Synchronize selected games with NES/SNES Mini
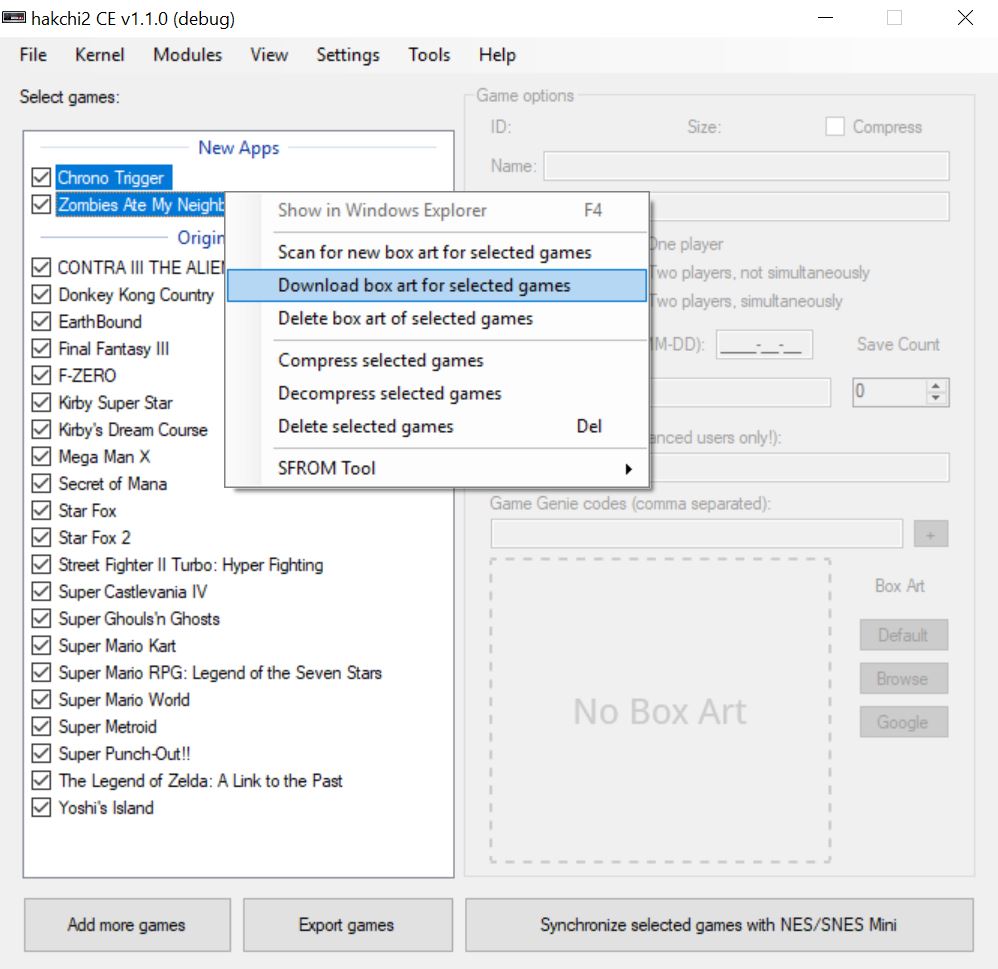 [x=719, y=925]
